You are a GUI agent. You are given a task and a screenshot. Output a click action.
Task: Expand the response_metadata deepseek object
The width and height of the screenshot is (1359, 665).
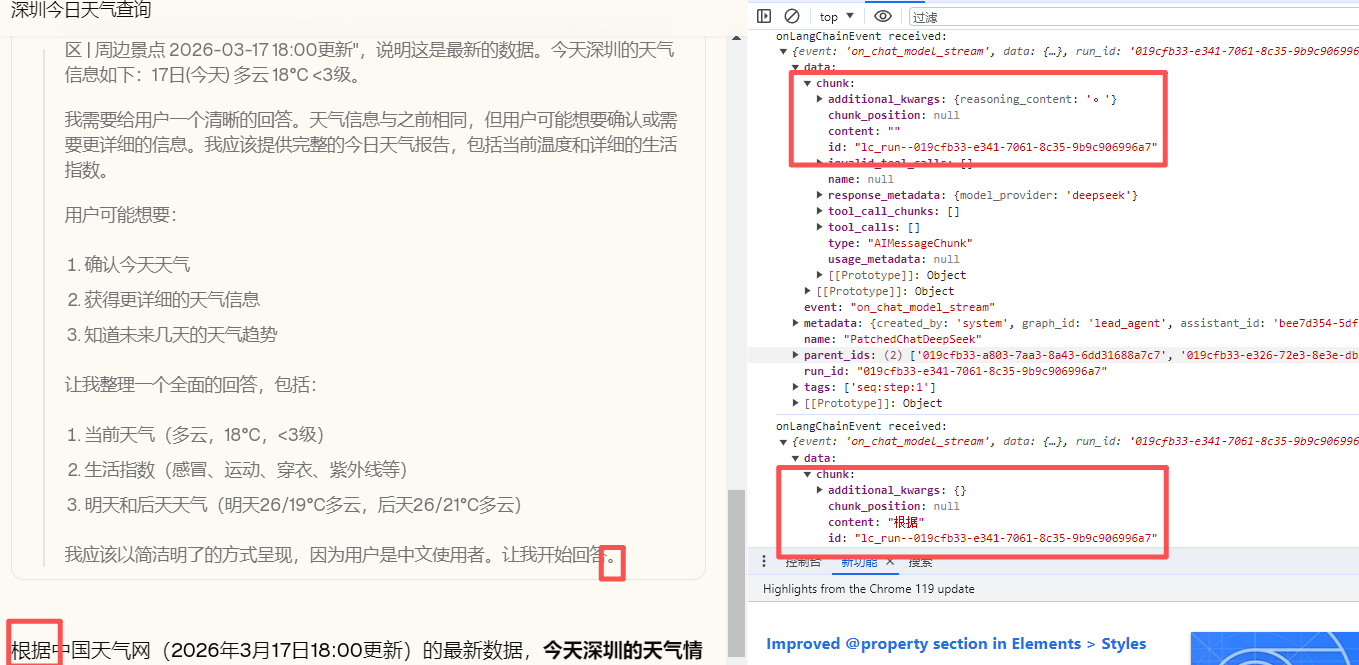[x=820, y=195]
